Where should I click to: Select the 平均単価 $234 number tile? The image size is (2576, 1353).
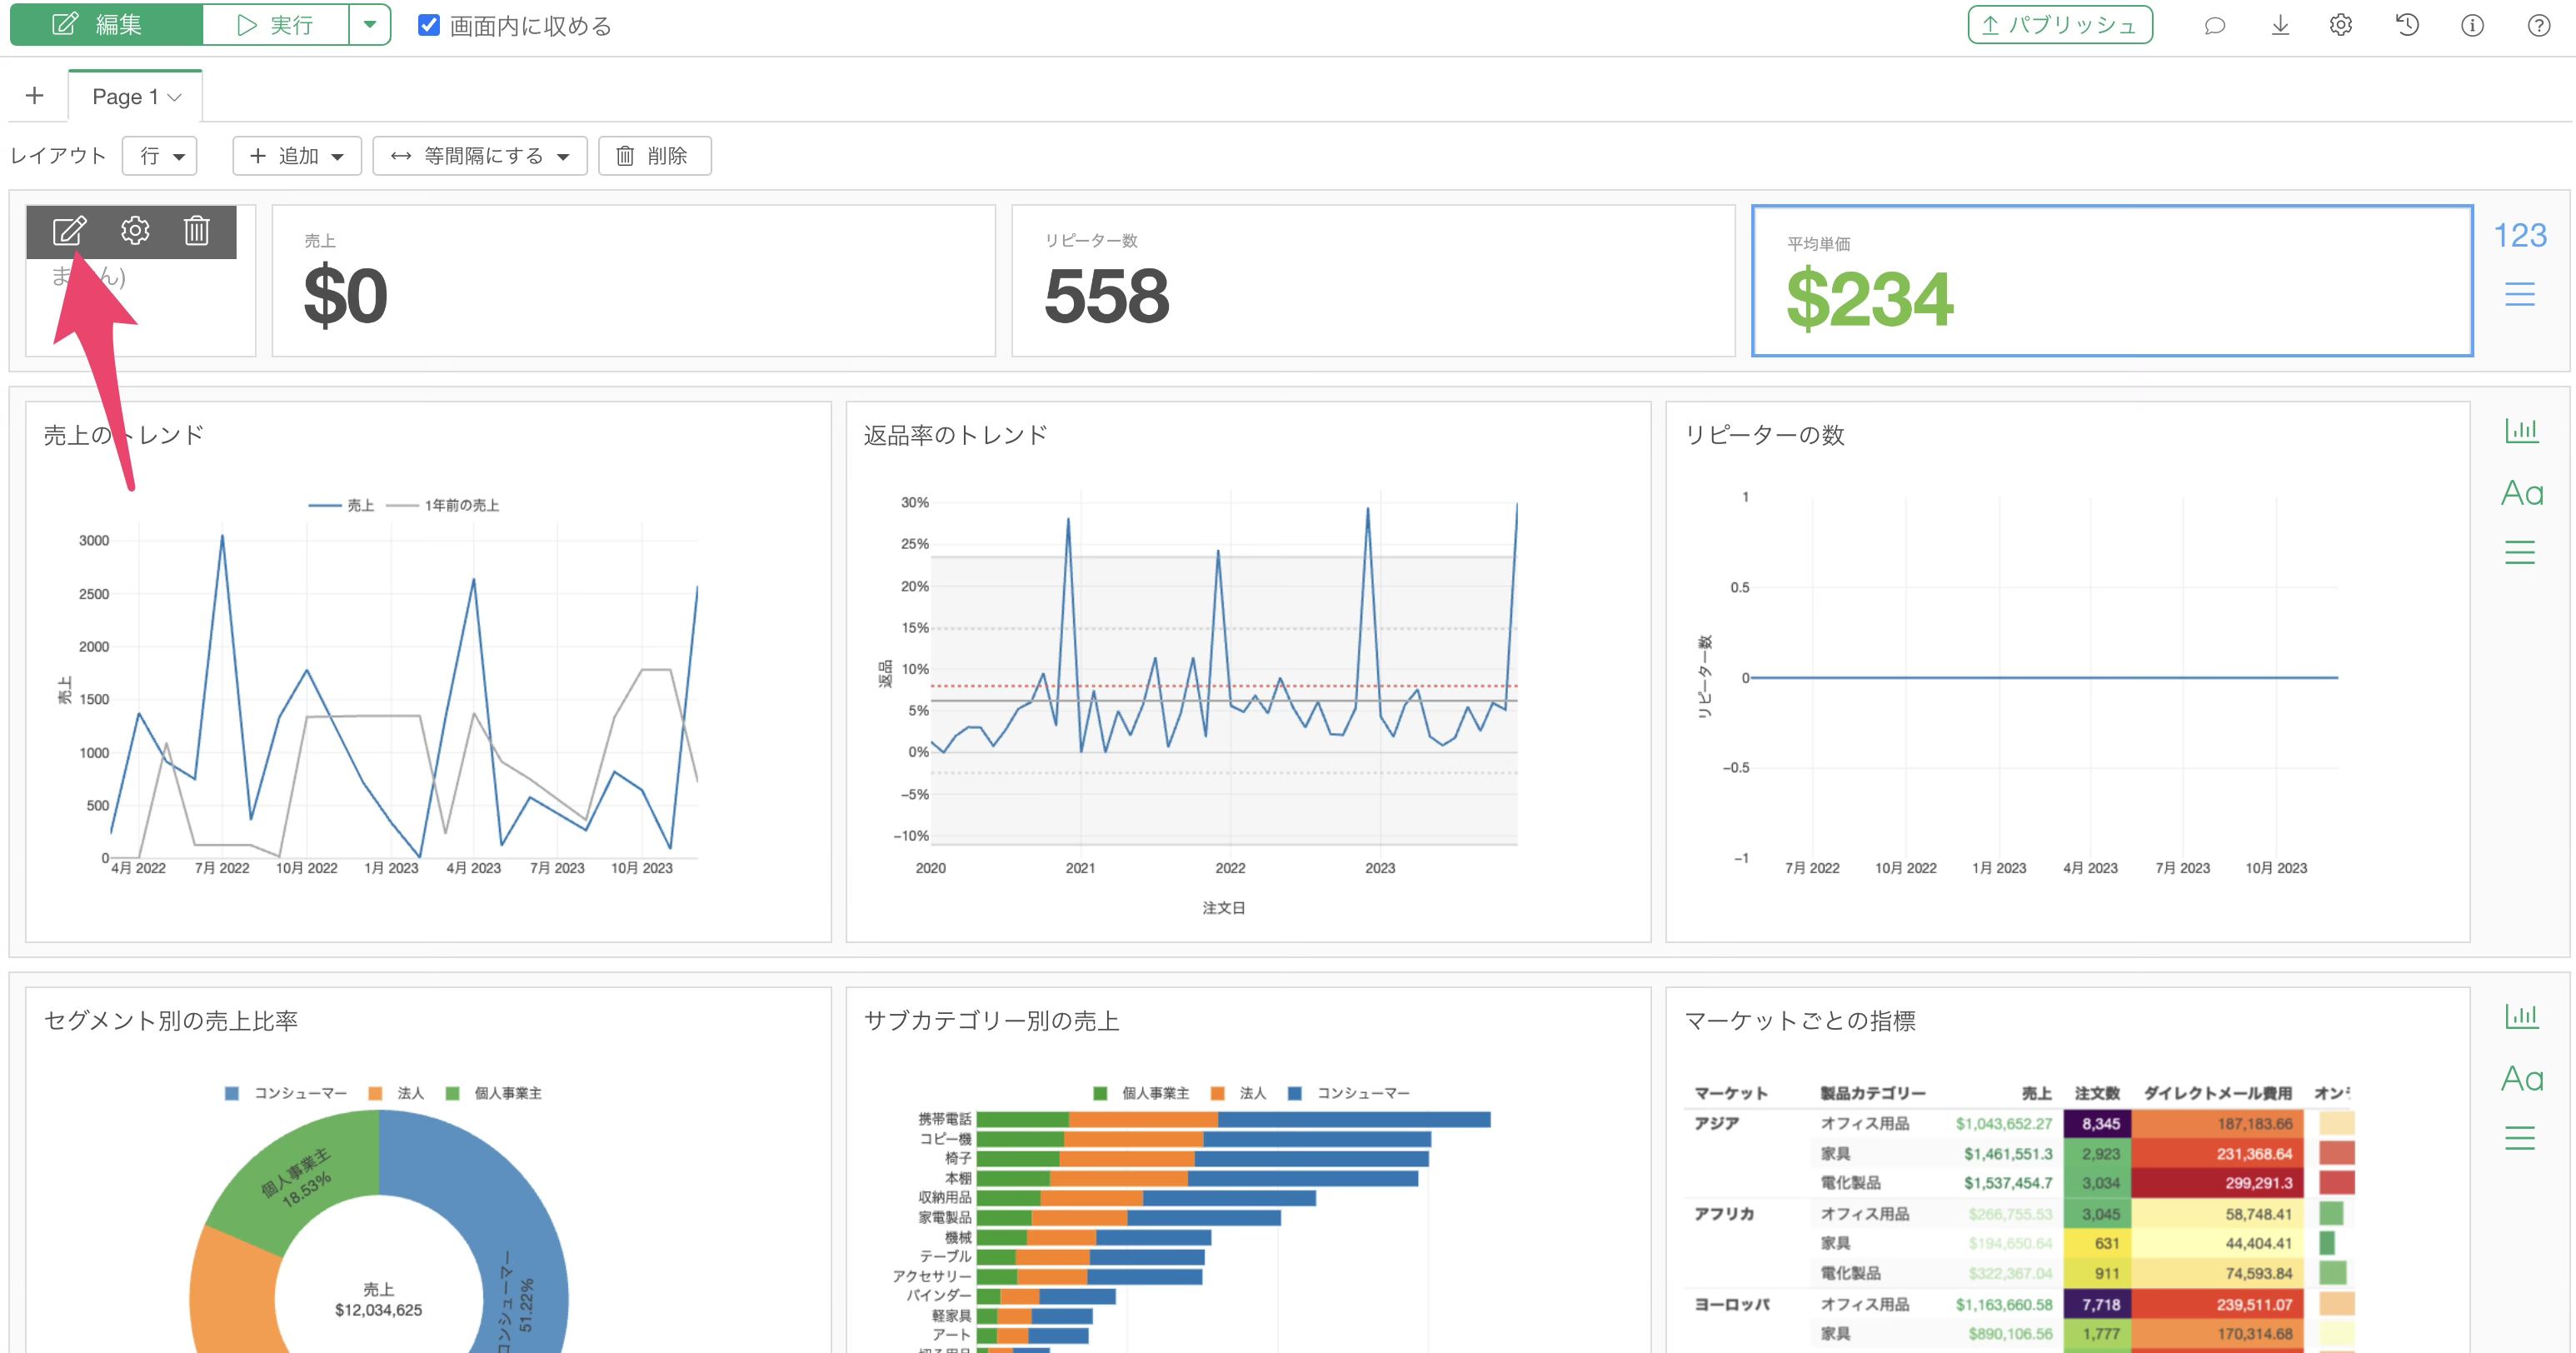[x=2112, y=281]
